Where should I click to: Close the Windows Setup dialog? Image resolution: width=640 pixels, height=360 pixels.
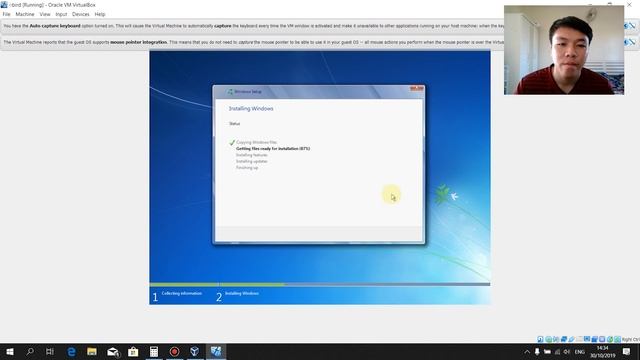tap(416, 88)
